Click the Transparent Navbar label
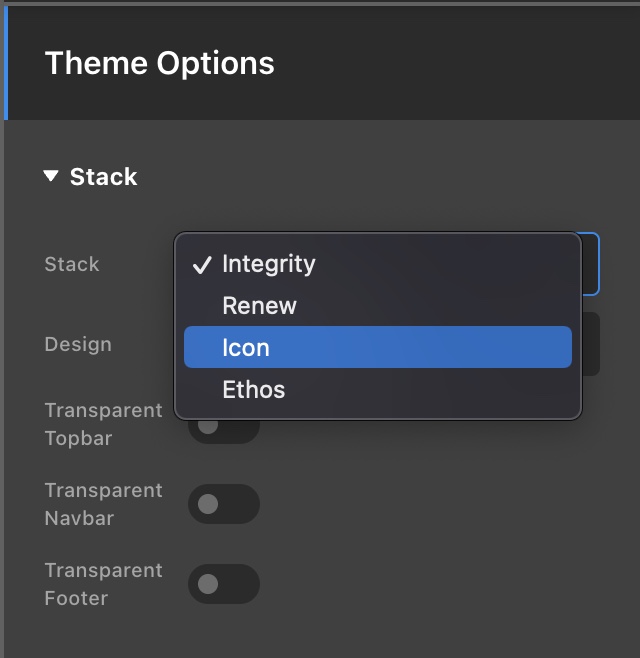Viewport: 640px width, 658px height. click(103, 504)
